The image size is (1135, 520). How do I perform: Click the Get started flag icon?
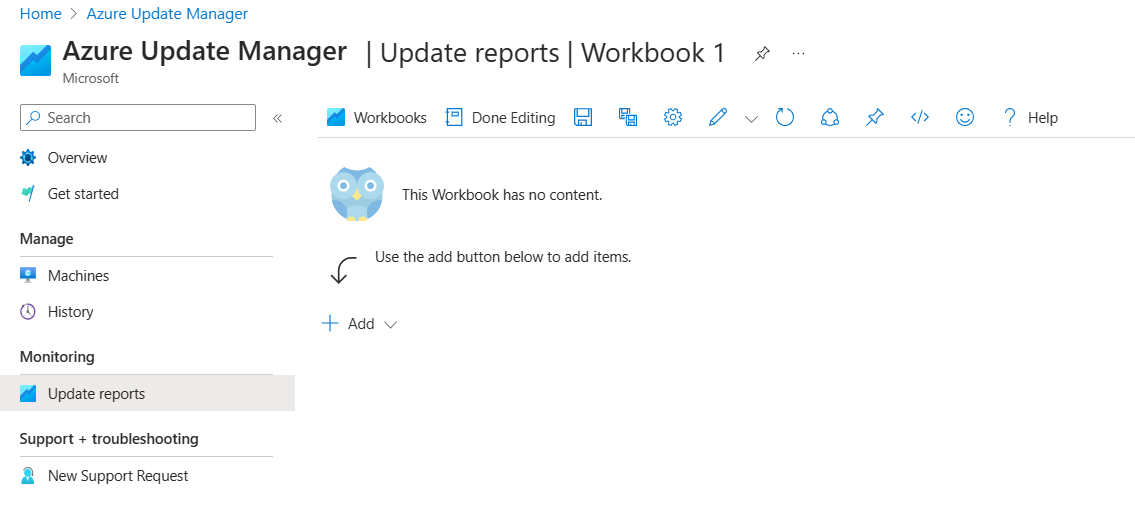click(28, 193)
